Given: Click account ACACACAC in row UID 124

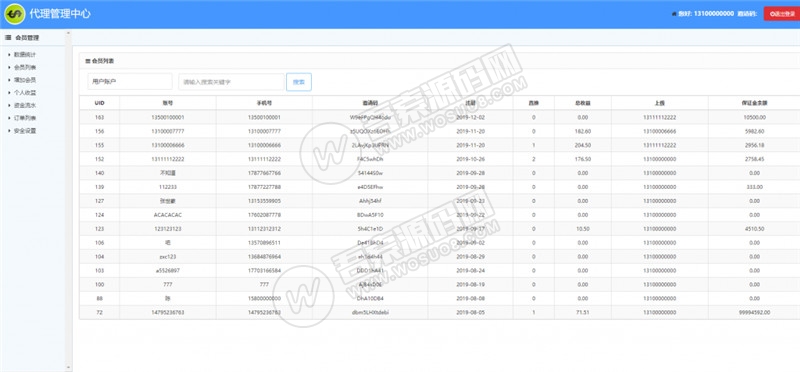Looking at the screenshot, I should [x=167, y=215].
